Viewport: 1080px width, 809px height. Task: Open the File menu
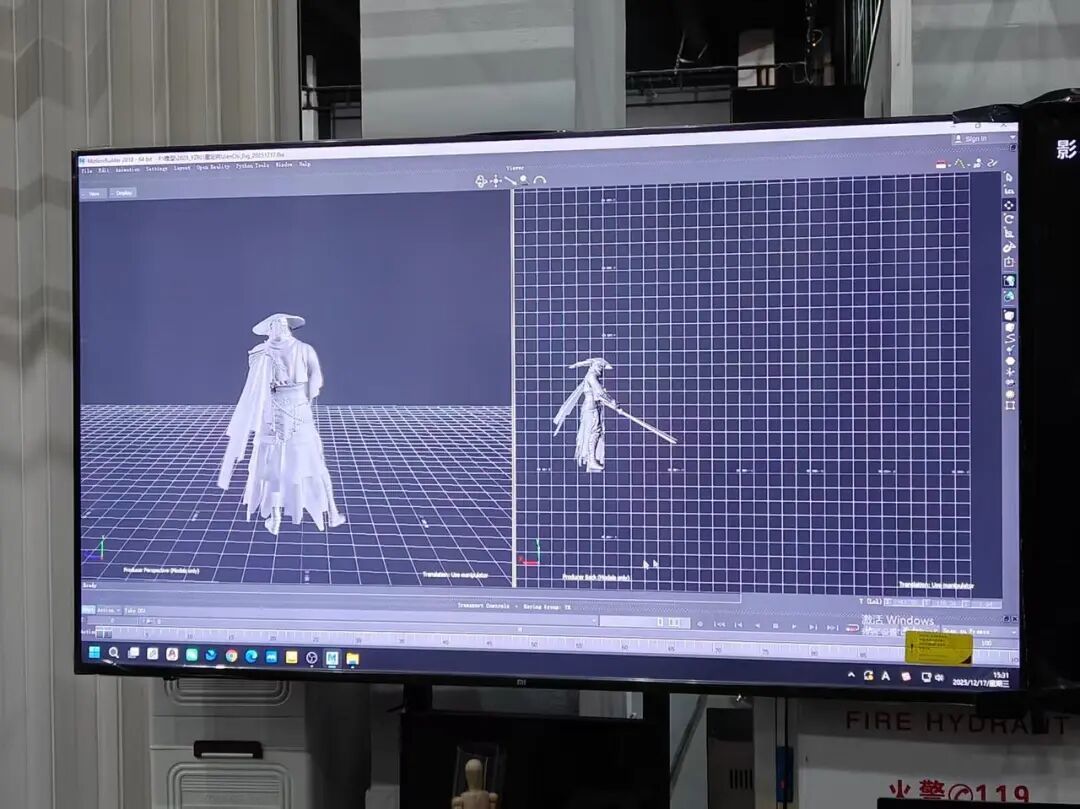click(x=87, y=170)
